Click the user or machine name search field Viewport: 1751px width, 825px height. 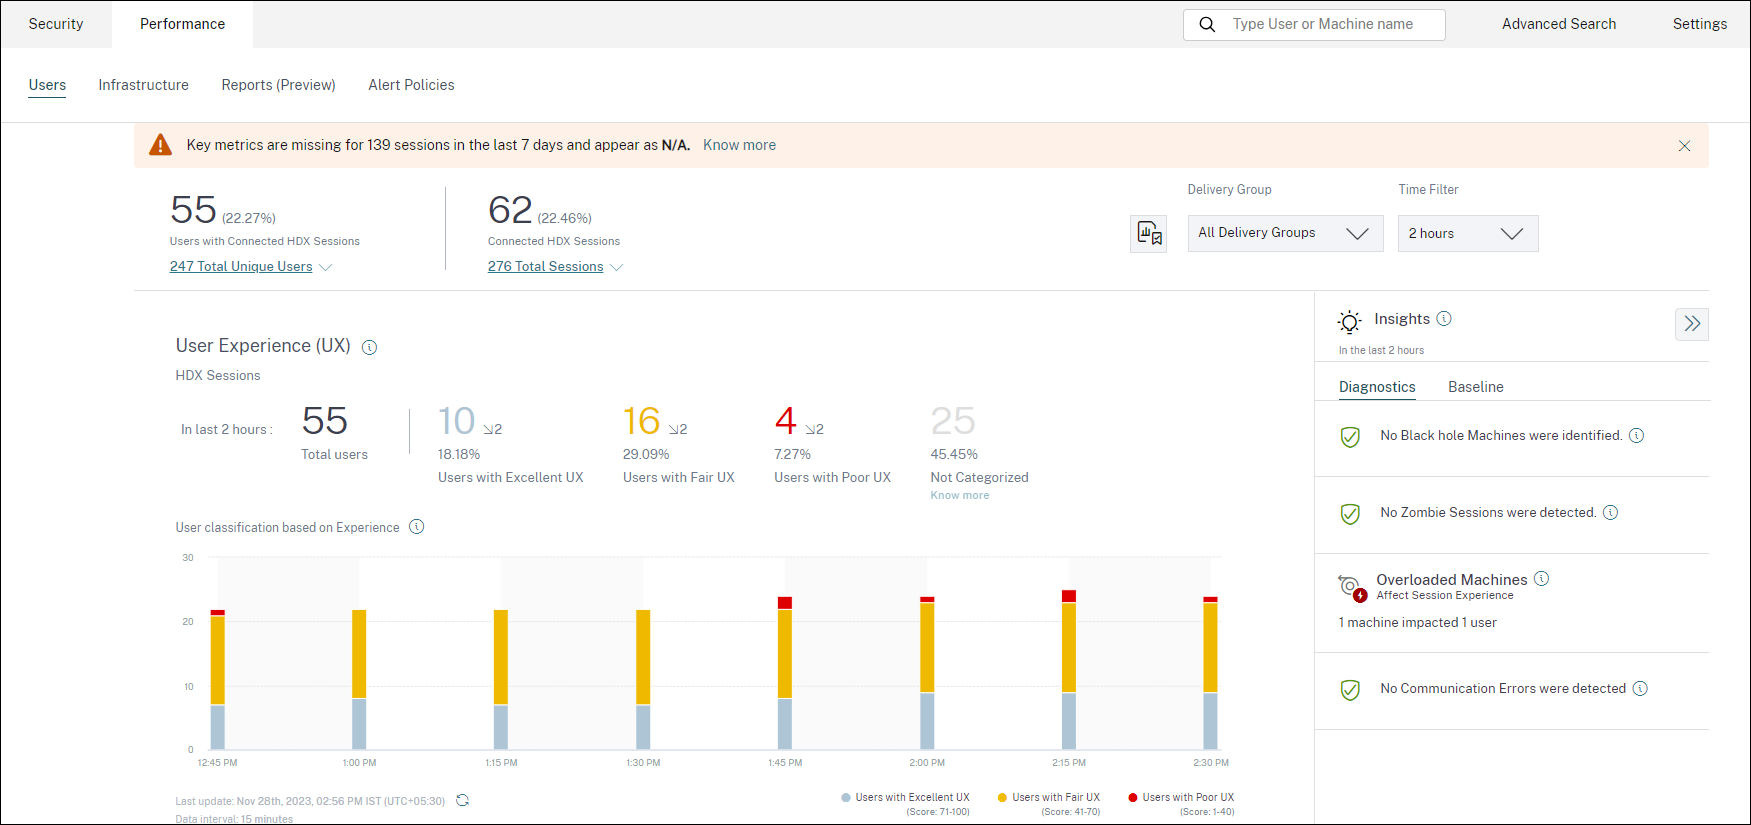click(1322, 24)
